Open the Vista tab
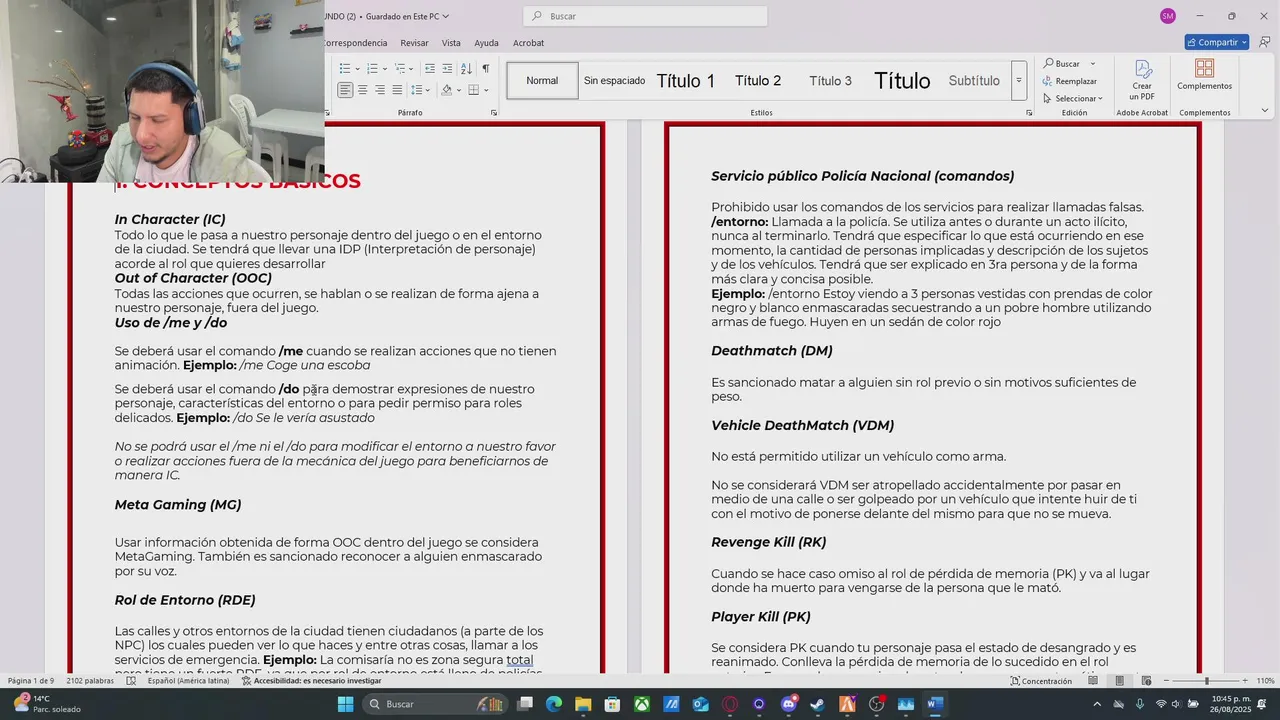The width and height of the screenshot is (1280, 720). [x=451, y=43]
